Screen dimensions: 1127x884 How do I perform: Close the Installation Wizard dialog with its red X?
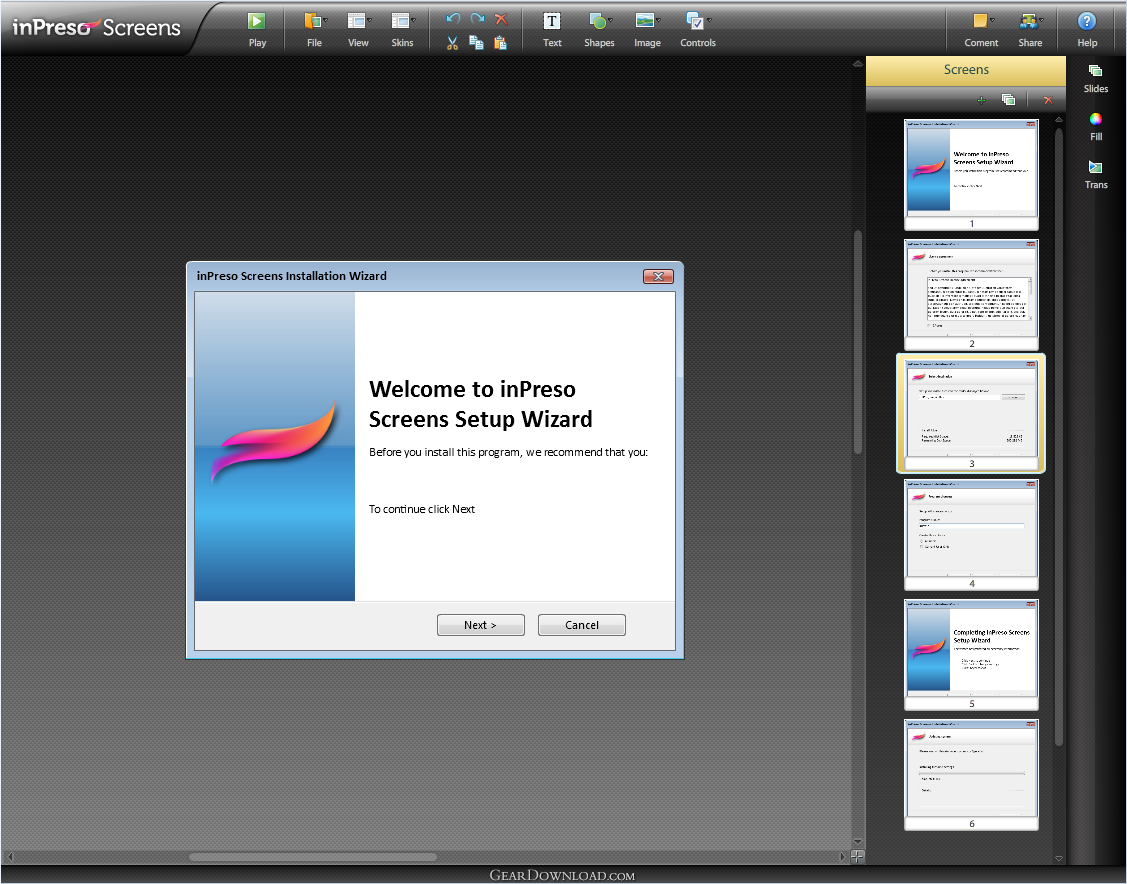tap(658, 276)
